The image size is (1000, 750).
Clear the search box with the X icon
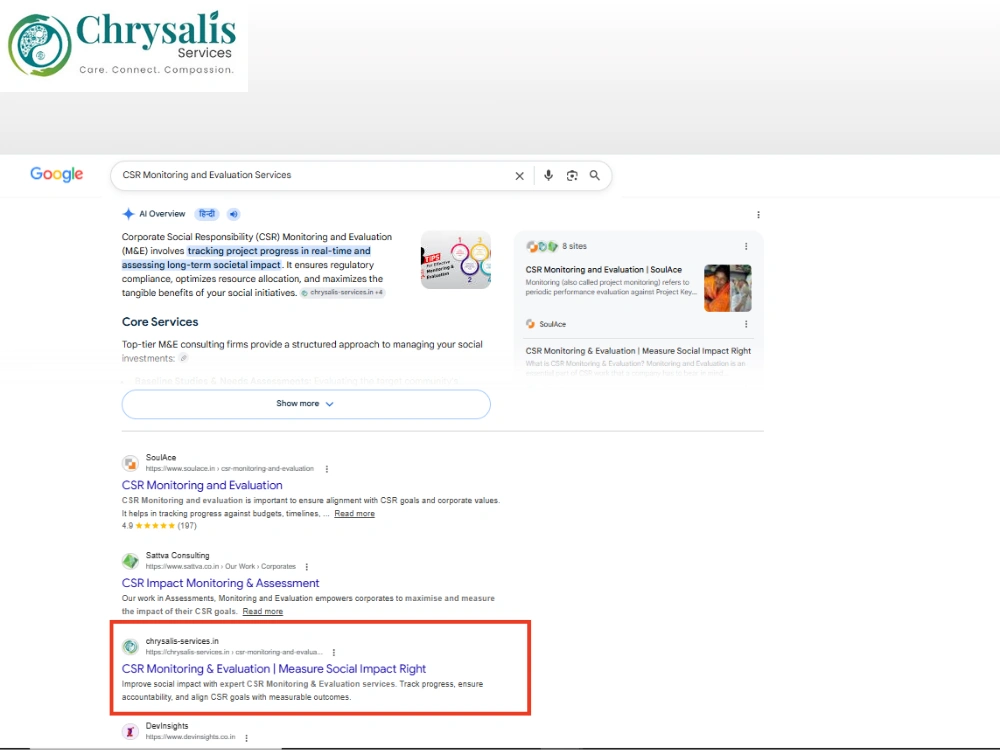click(x=519, y=176)
